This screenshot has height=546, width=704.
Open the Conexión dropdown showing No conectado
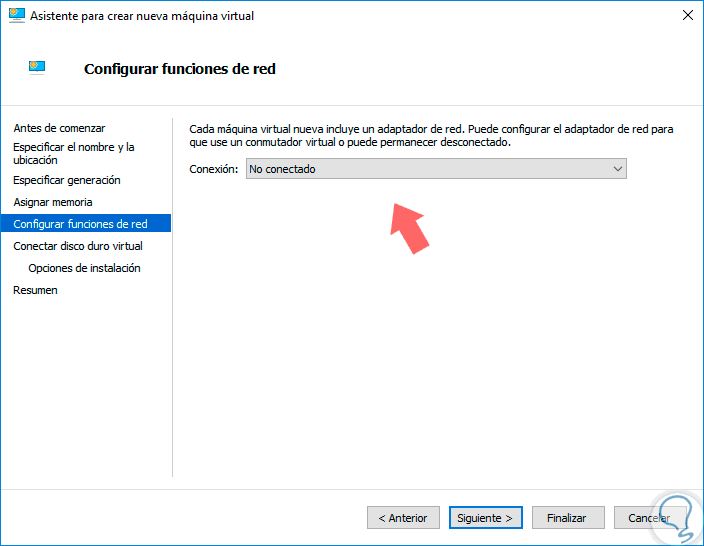tap(436, 169)
